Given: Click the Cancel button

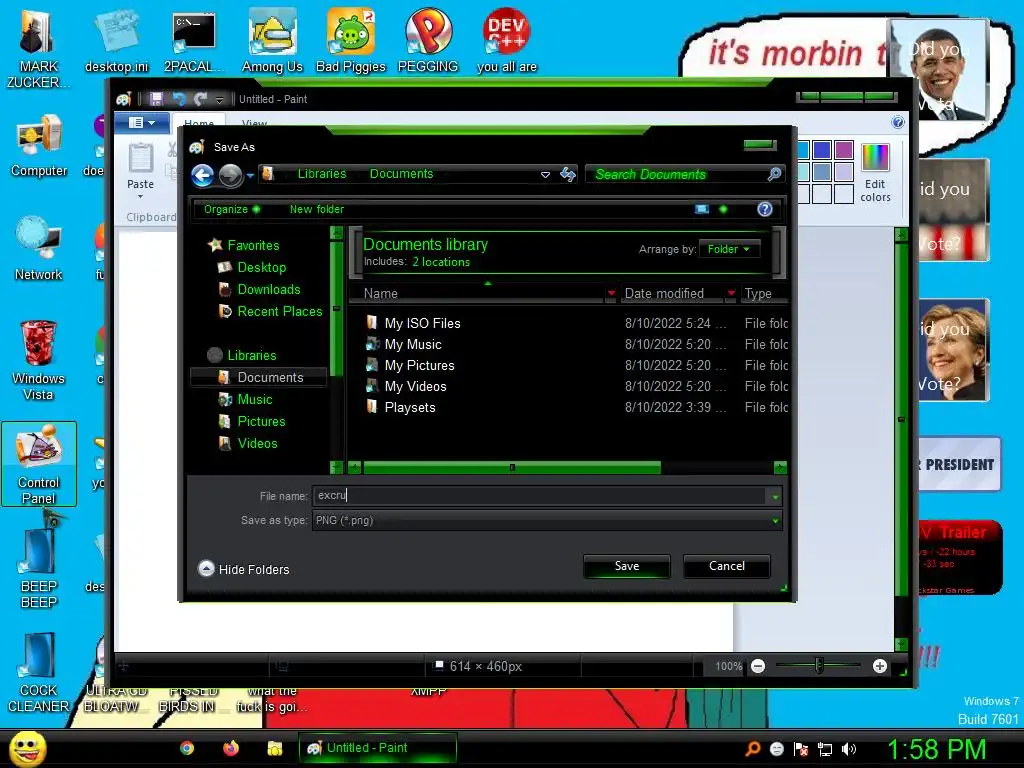Looking at the screenshot, I should 727,566.
